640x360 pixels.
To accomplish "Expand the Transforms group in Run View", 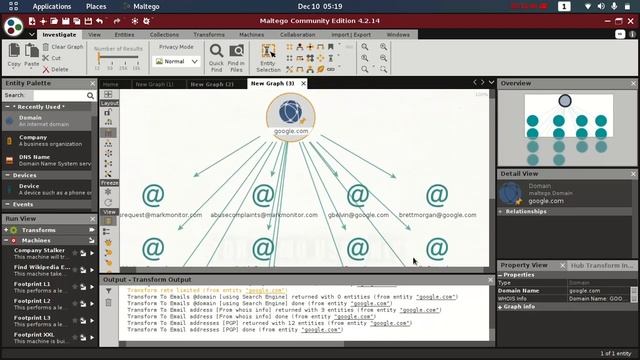I will (x=6, y=230).
